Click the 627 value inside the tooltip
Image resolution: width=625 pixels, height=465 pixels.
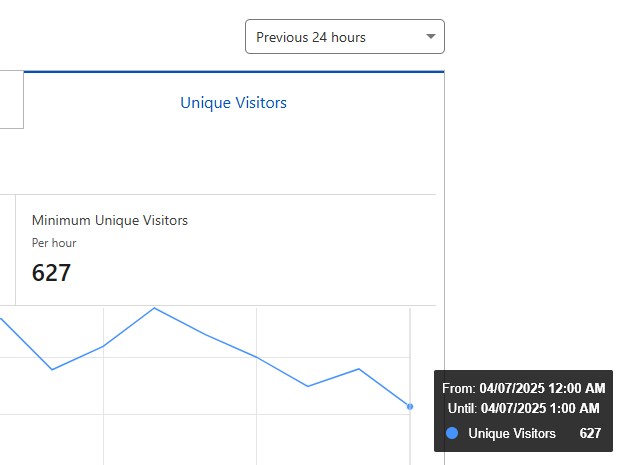point(590,433)
